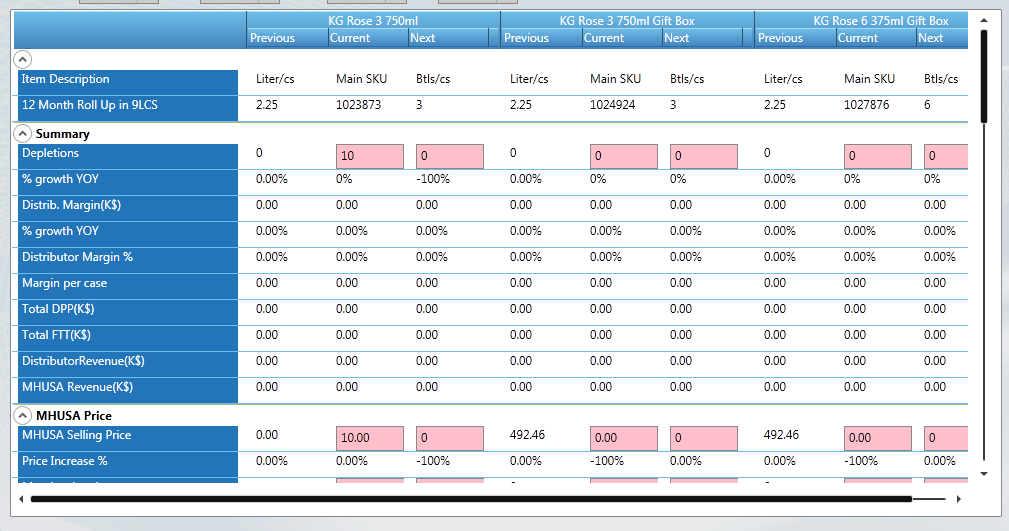Image resolution: width=1009 pixels, height=531 pixels.
Task: Click Next under KG Rose 6 375ml Gift Box
Action: point(942,38)
